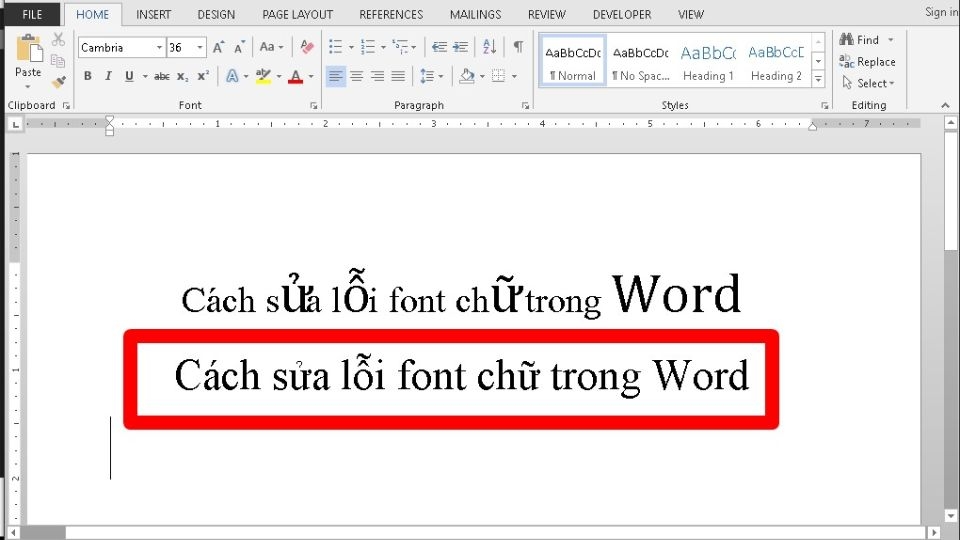960x540 pixels.
Task: Toggle bold formatting
Action: 88,77
